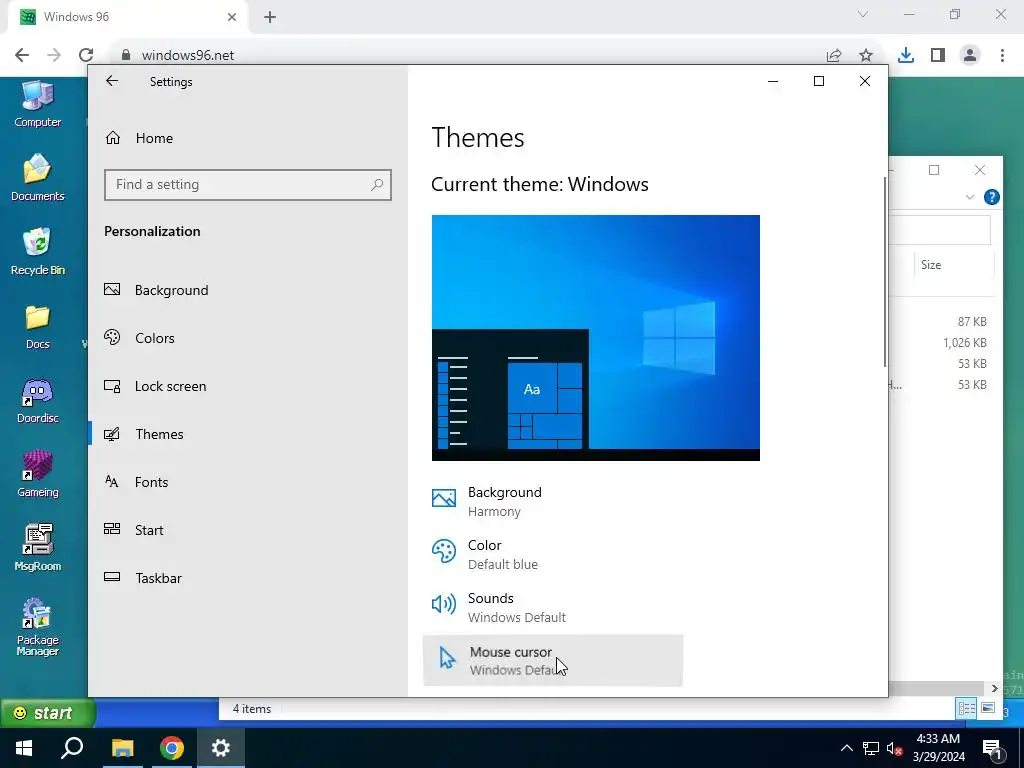Open the Chrome profile avatar
Viewport: 1024px width, 768px height.
coord(970,56)
